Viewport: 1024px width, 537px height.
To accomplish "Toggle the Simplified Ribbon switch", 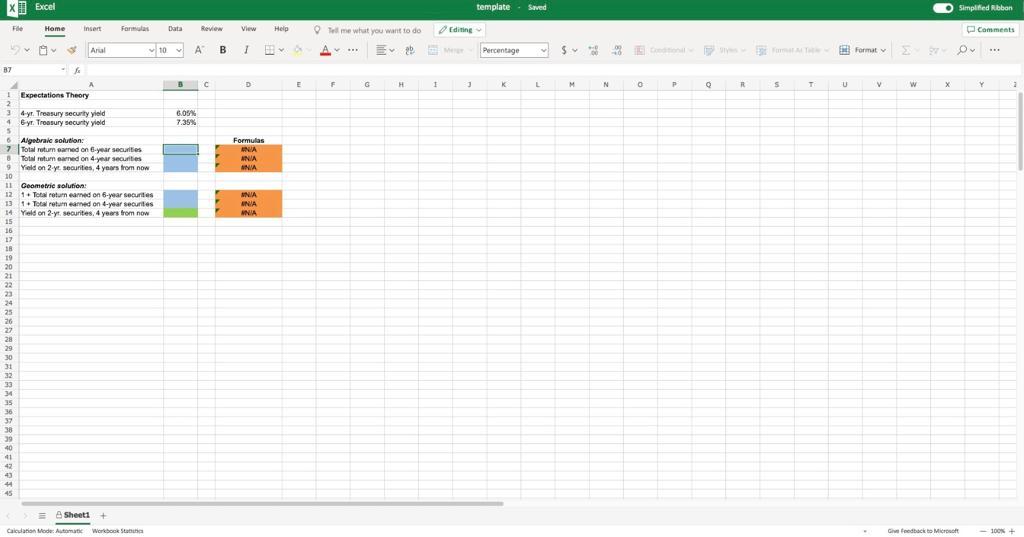I will [942, 8].
